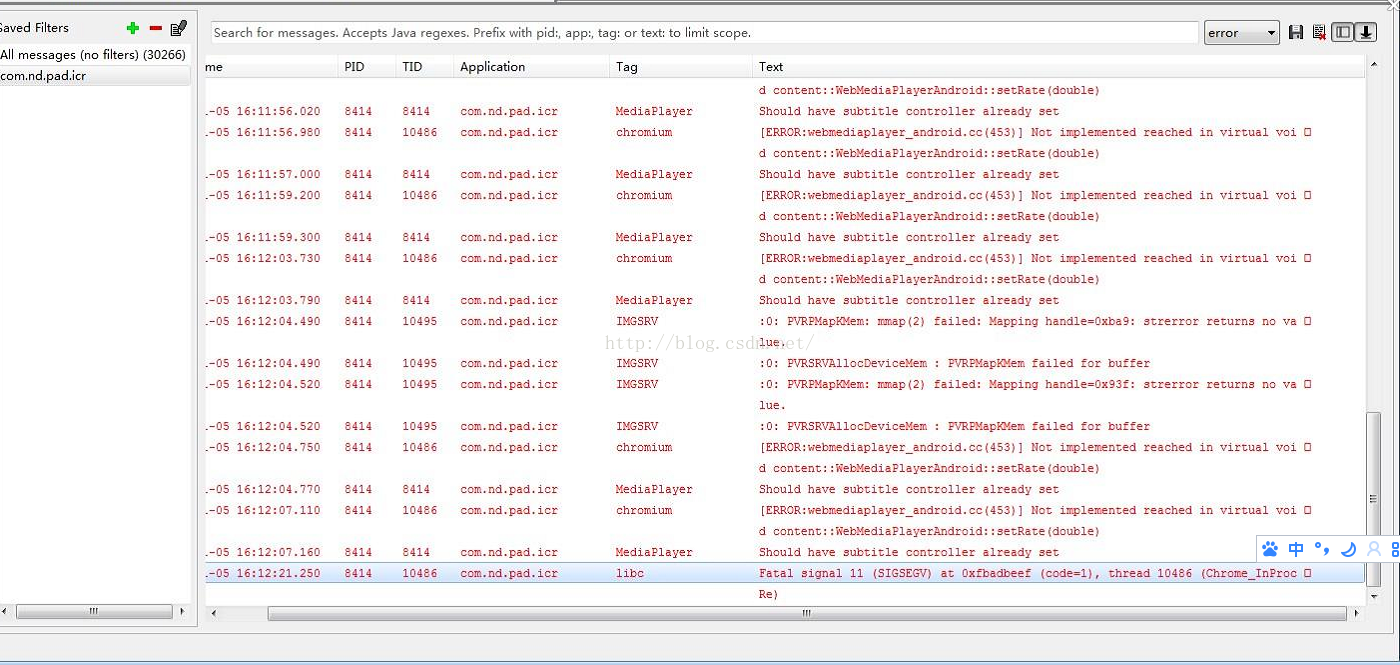Image resolution: width=1400 pixels, height=665 pixels.
Task: Focus the message search field
Action: pyautogui.click(x=704, y=33)
